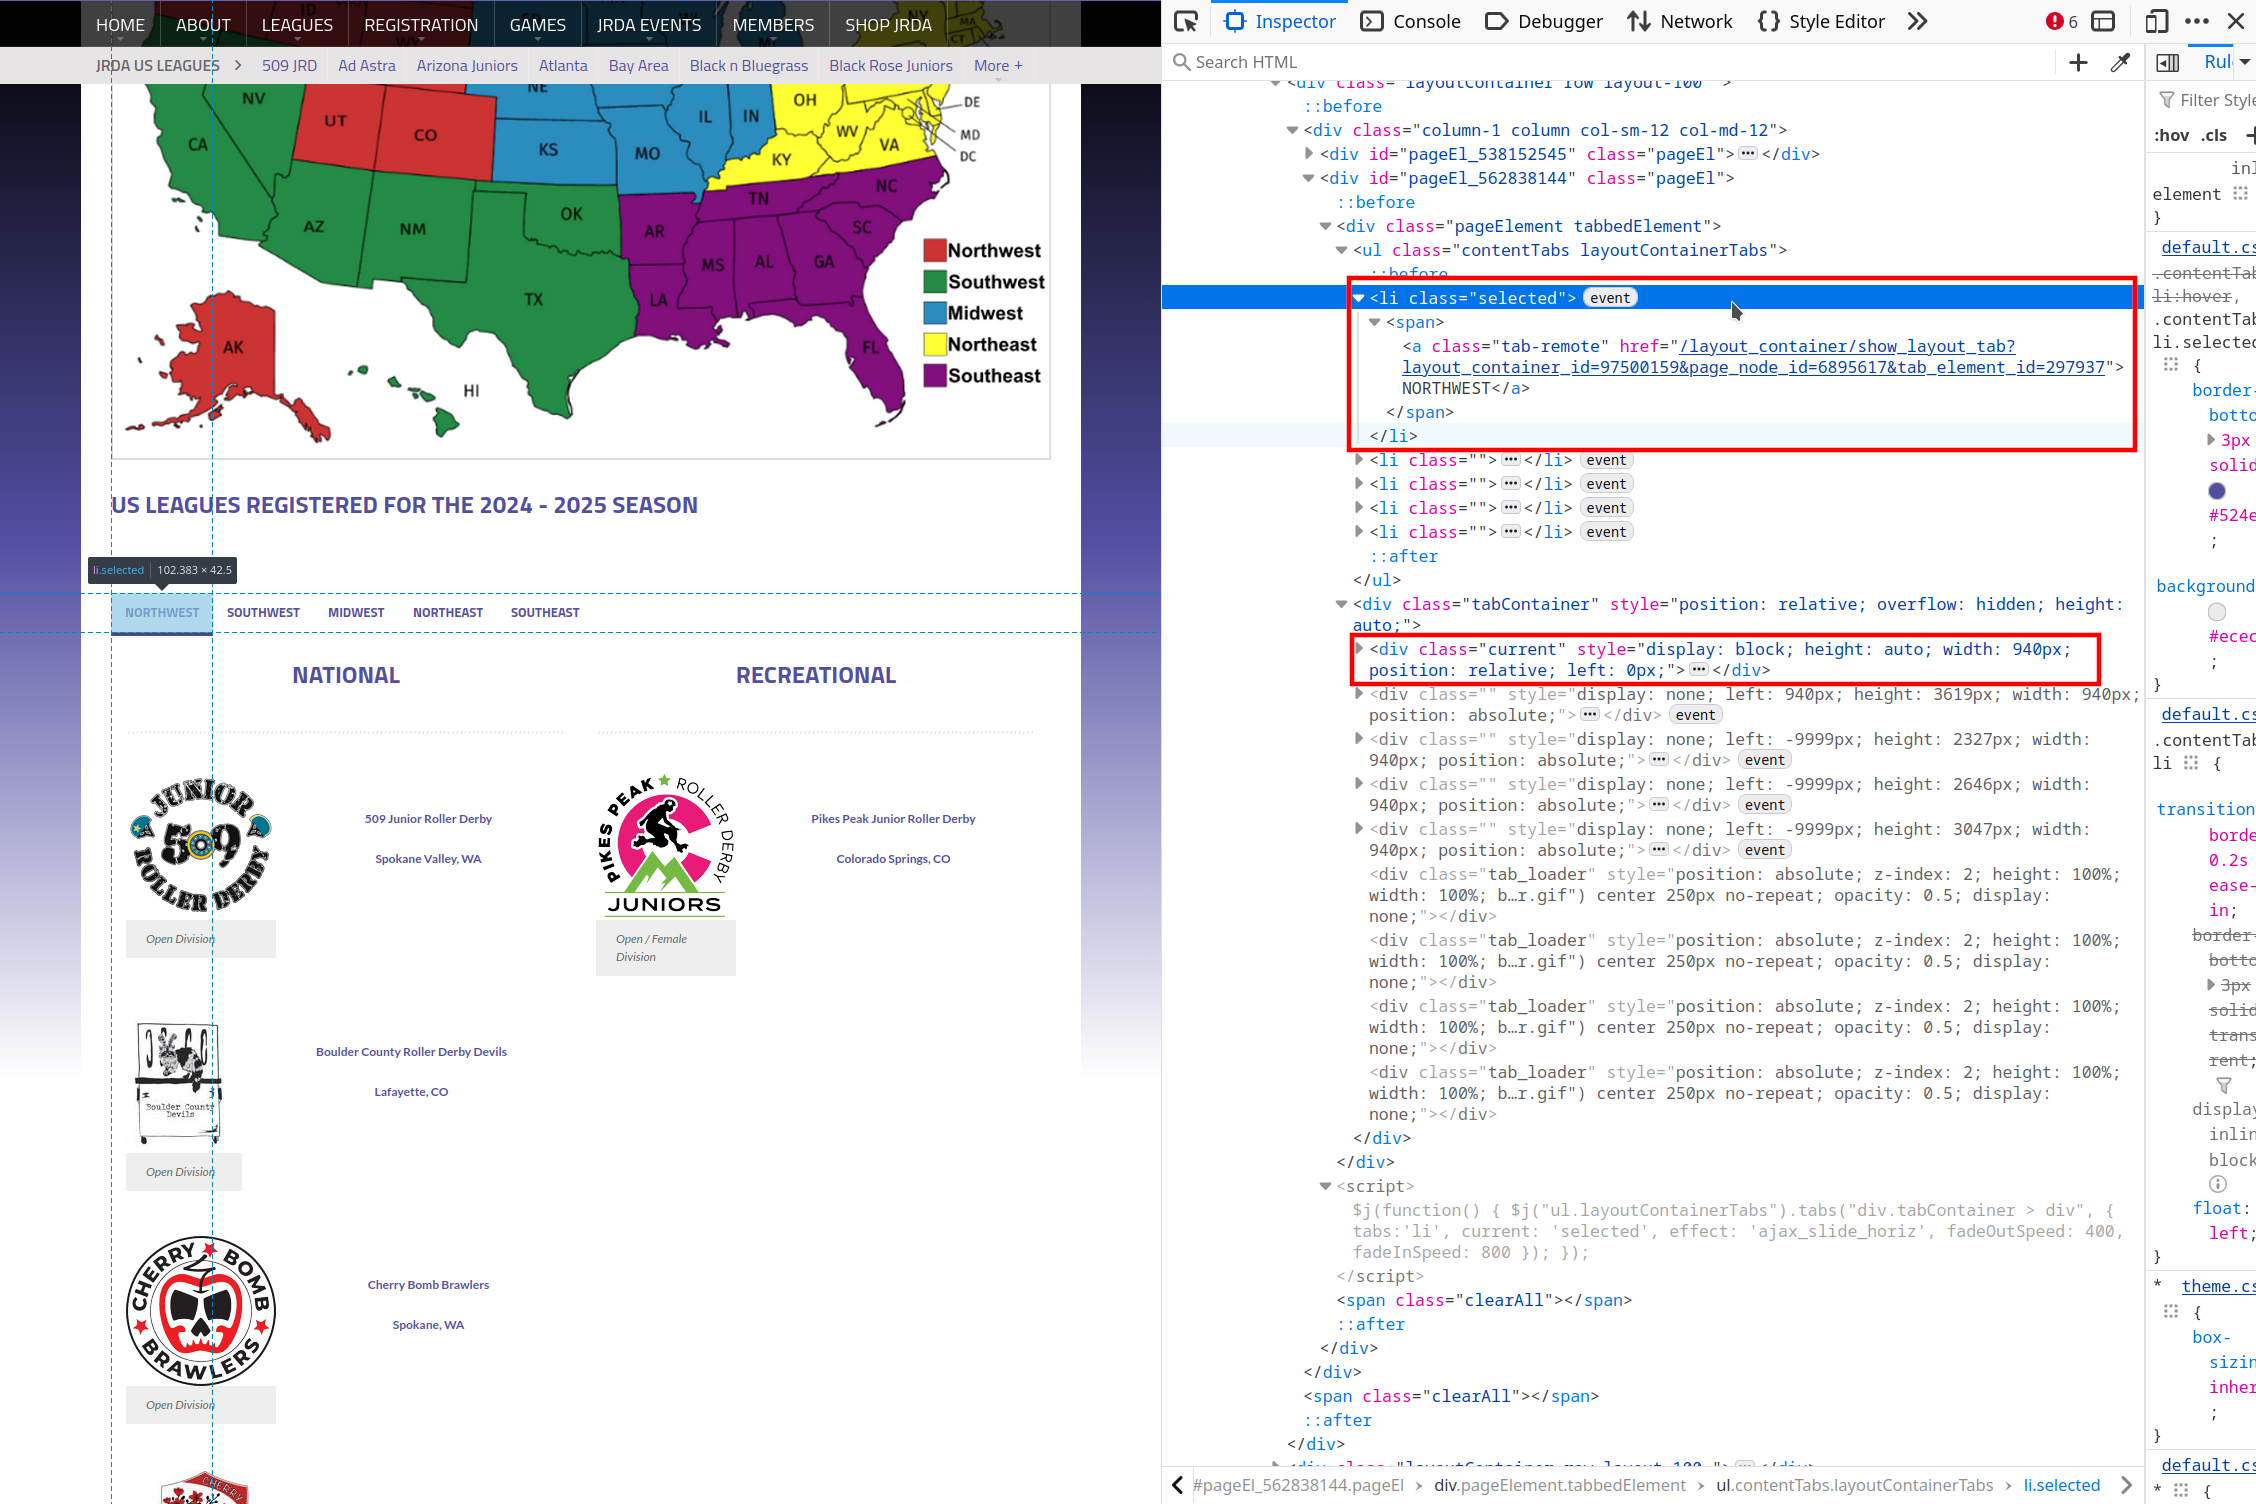Open the Rules panel tab dropdown arrow

click(x=2244, y=62)
